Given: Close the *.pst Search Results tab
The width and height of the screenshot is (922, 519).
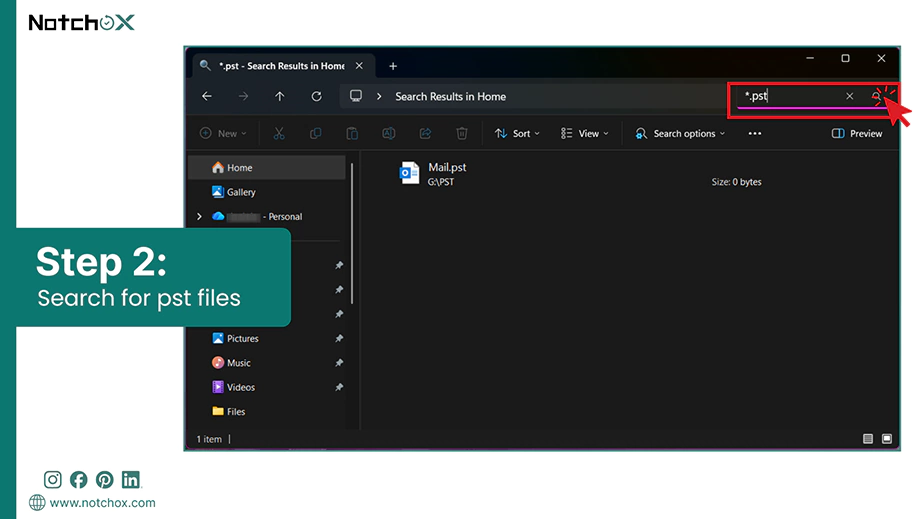Looking at the screenshot, I should point(359,66).
